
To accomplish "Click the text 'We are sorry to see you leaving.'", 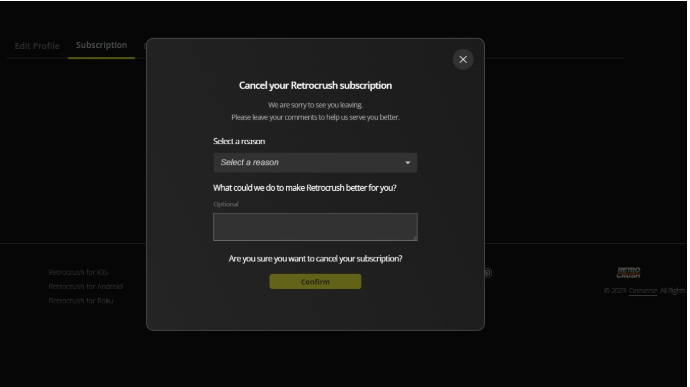I will (315, 105).
